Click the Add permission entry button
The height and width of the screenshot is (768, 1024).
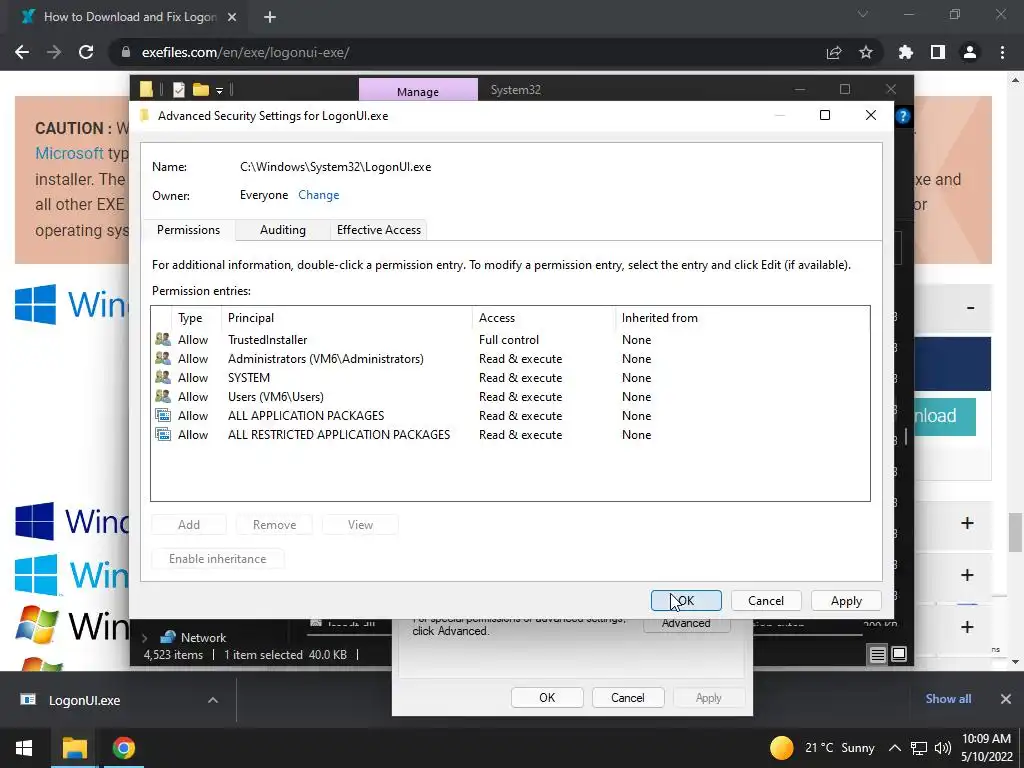[x=189, y=525]
